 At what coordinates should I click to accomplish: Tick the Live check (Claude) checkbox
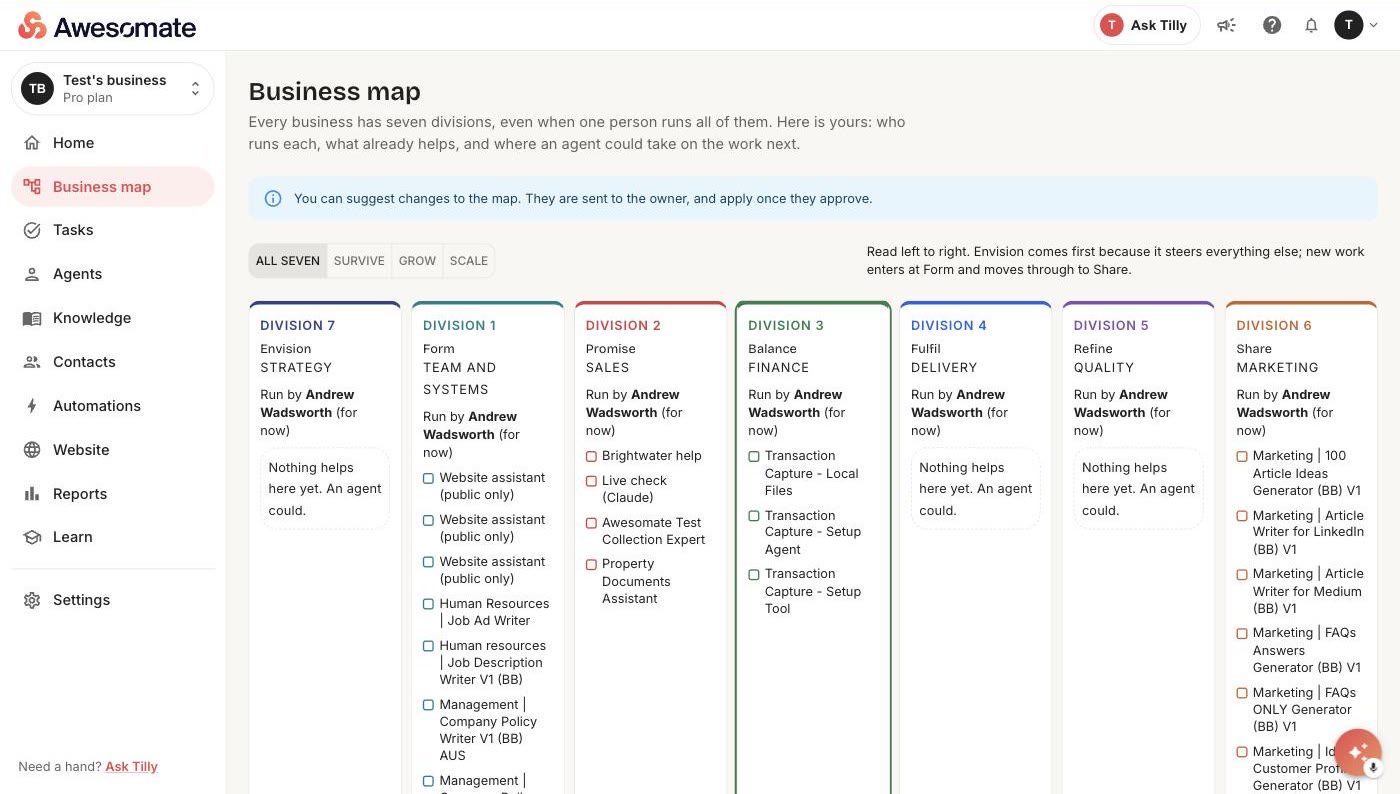[x=591, y=481]
